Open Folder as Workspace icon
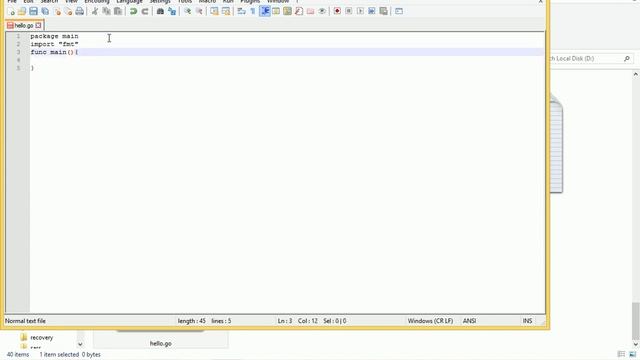 [x=310, y=11]
